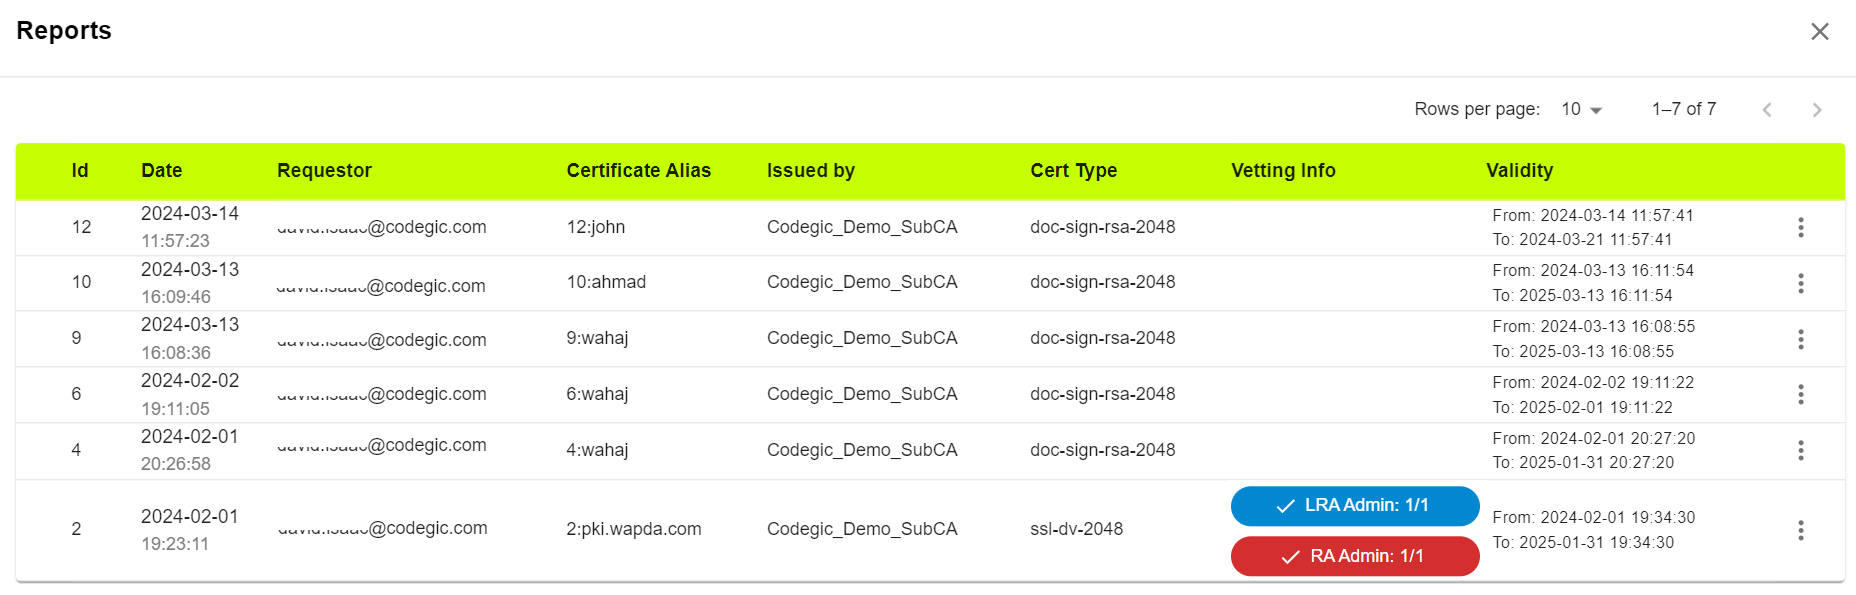Image resolution: width=1856 pixels, height=595 pixels.
Task: Expand the Rows per page dropdown
Action: click(1581, 109)
